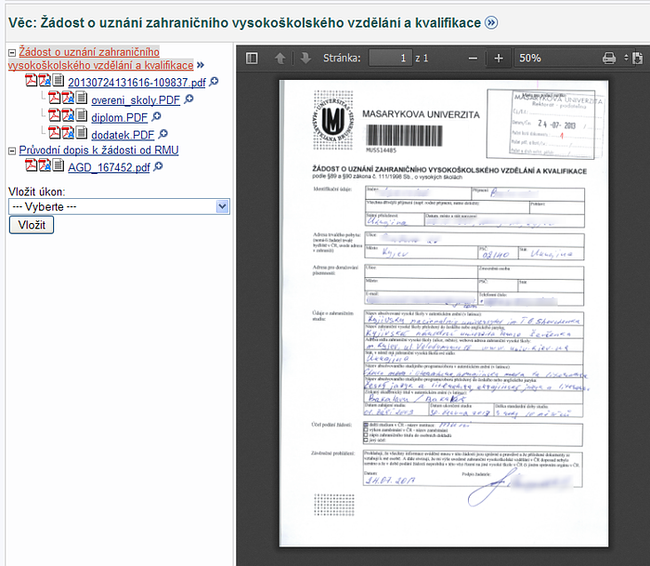The image size is (650, 566).
Task: Open text document icon for AGD_167452.pdf
Action: click(58, 165)
